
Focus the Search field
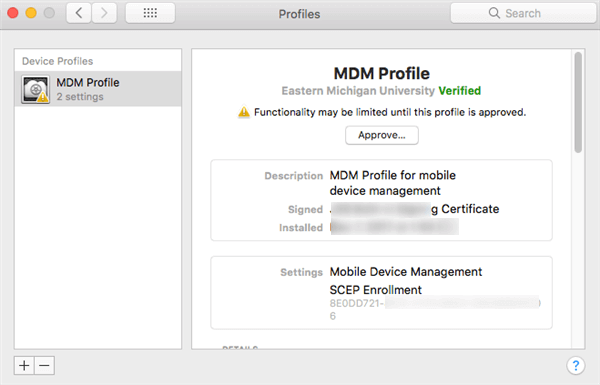(x=523, y=13)
